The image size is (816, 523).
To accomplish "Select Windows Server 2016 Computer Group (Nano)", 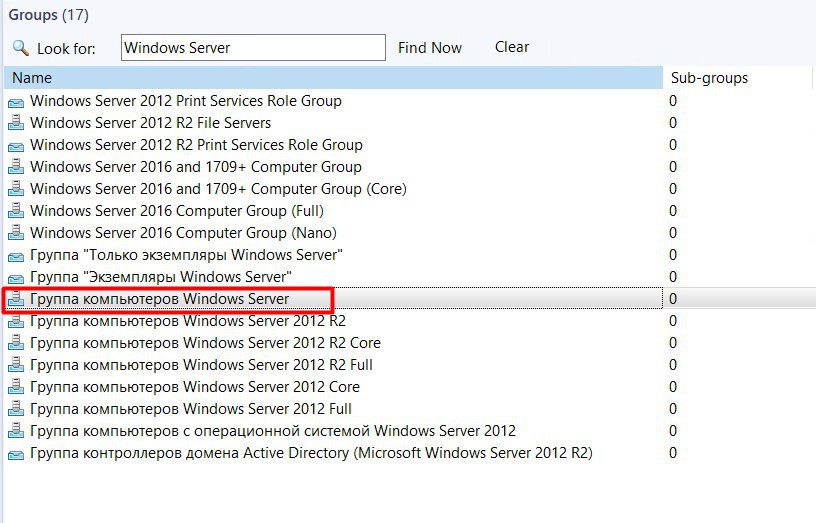I will point(183,233).
